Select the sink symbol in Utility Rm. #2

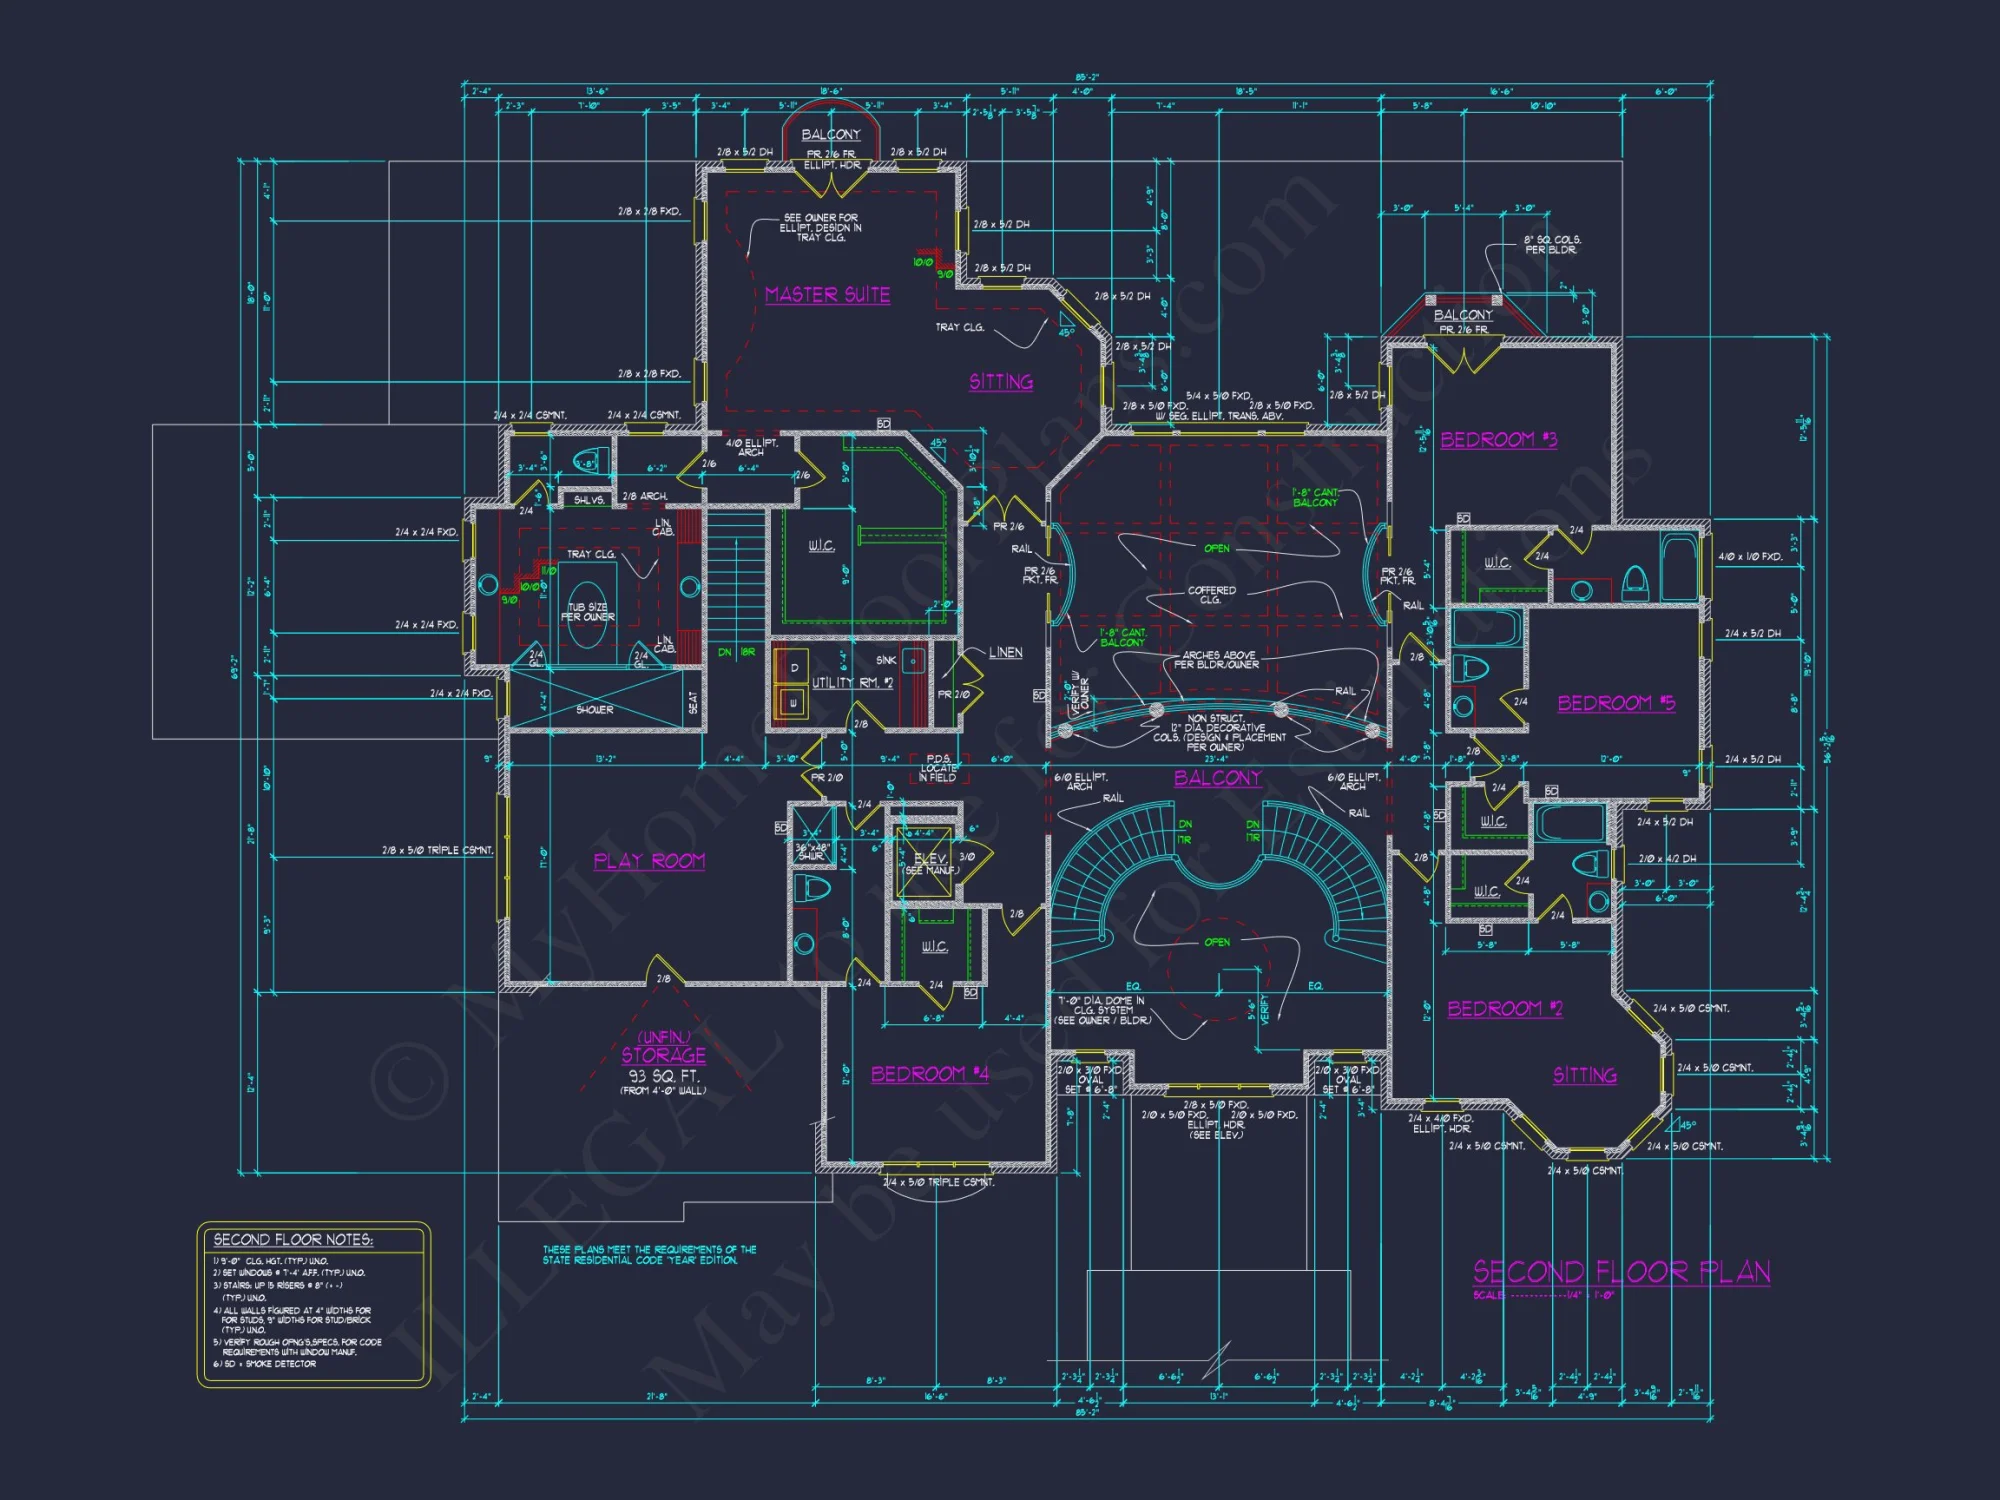(x=913, y=661)
